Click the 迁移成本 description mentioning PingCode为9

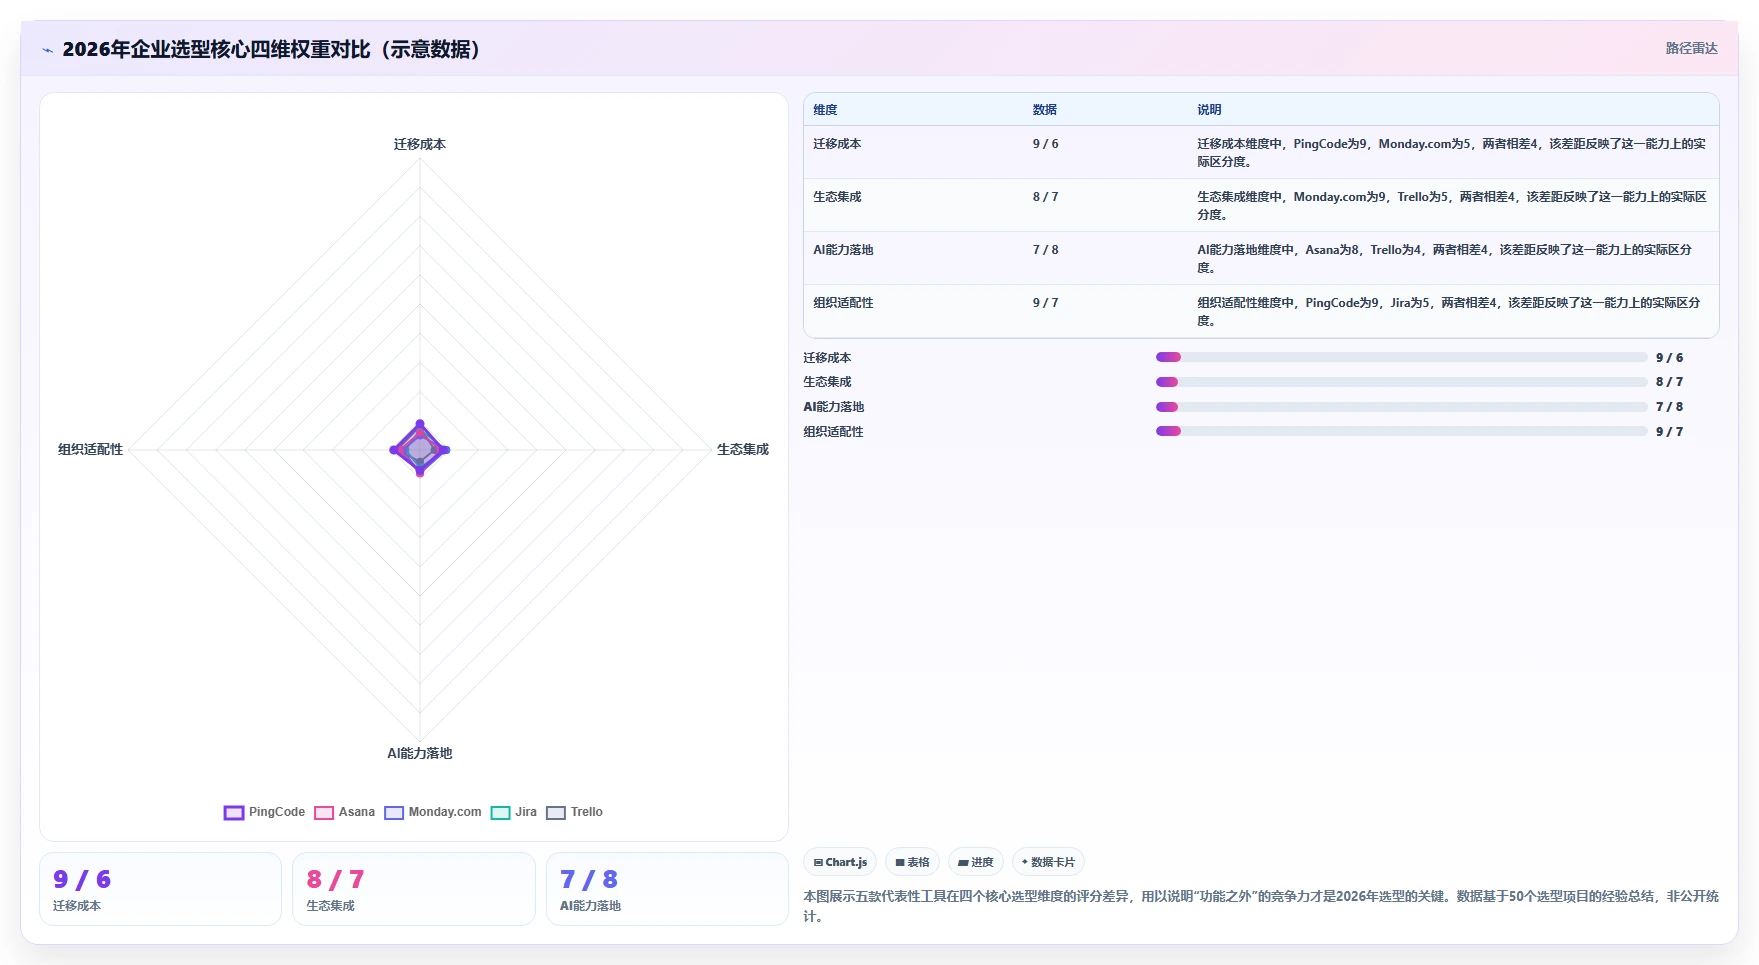pos(1452,153)
